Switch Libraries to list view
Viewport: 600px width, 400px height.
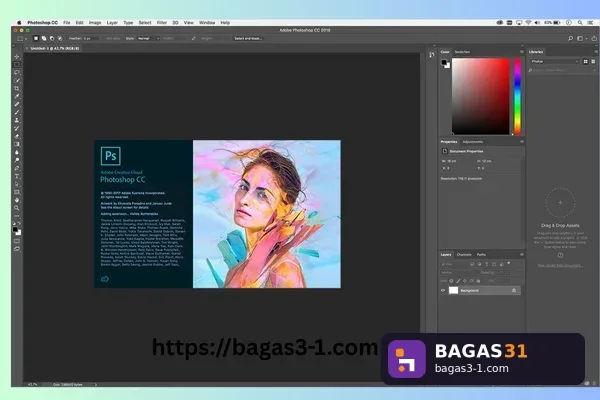593,61
